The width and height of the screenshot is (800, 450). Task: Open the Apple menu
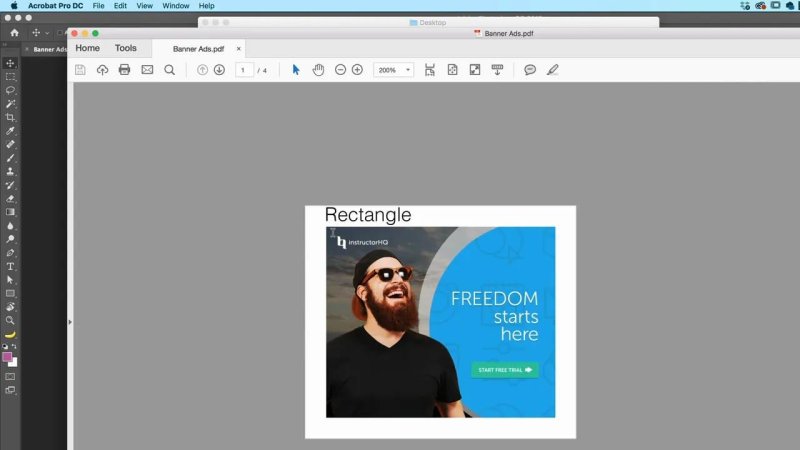pyautogui.click(x=14, y=6)
